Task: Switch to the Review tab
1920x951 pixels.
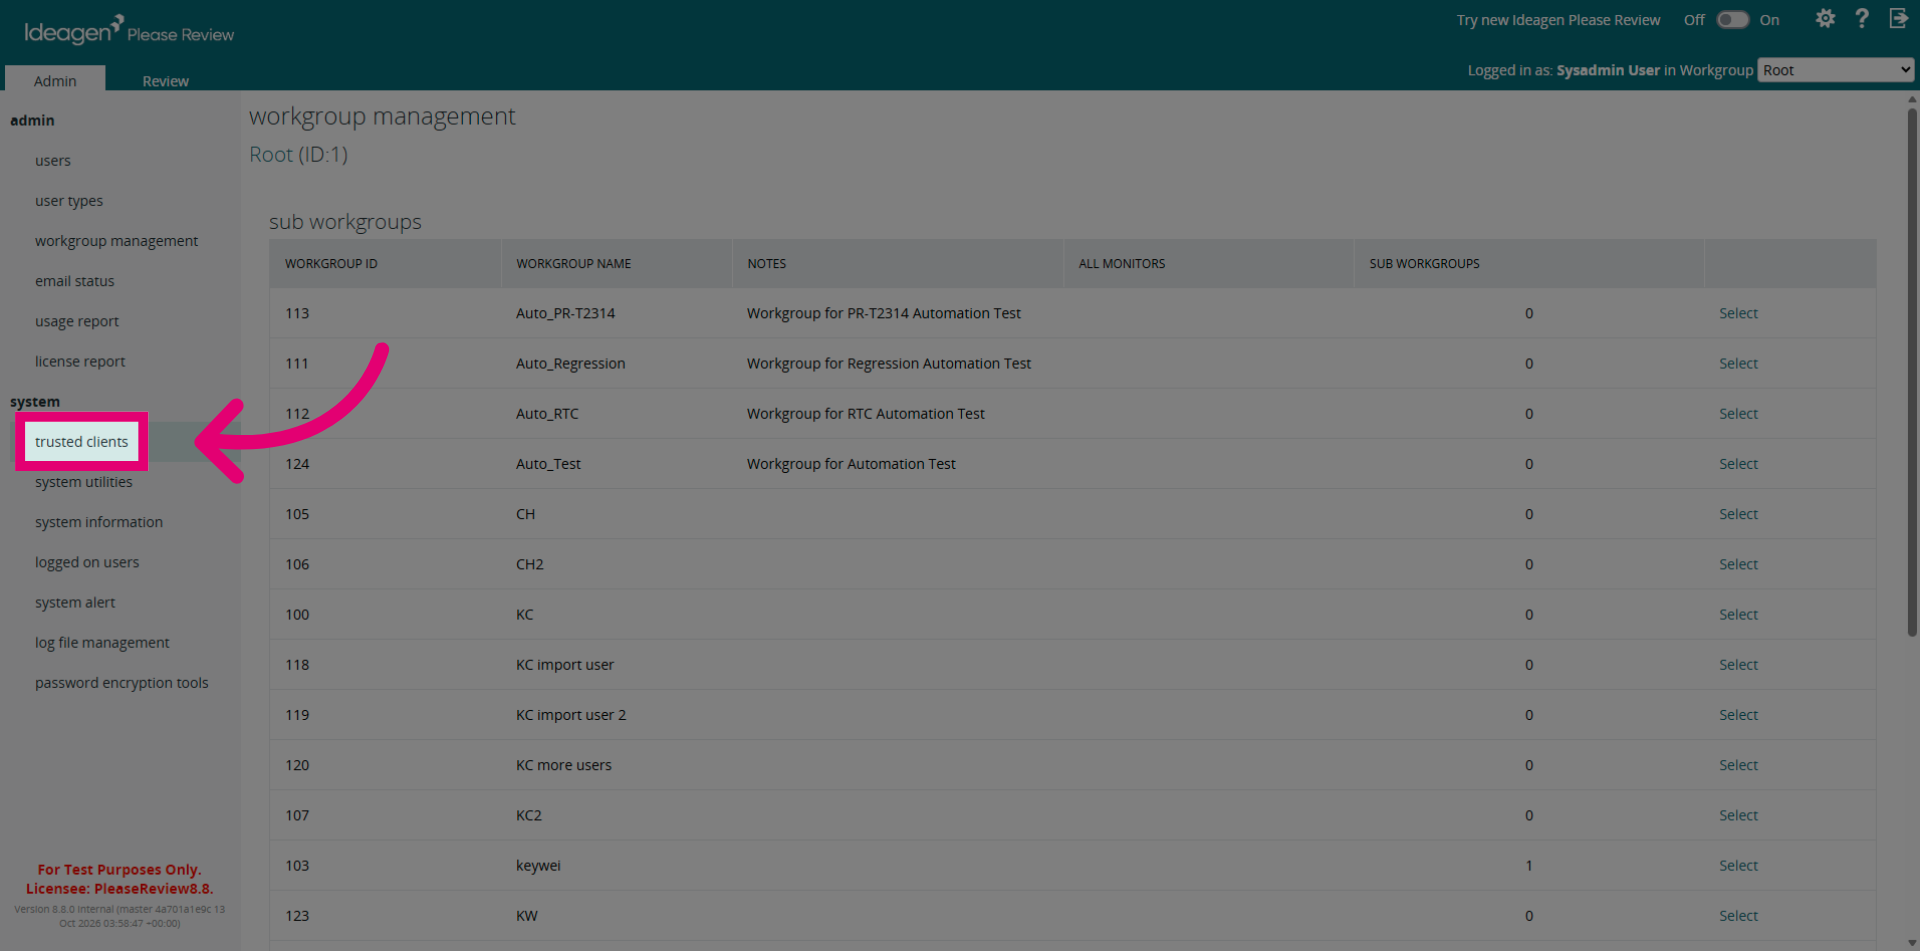Action: pos(165,81)
